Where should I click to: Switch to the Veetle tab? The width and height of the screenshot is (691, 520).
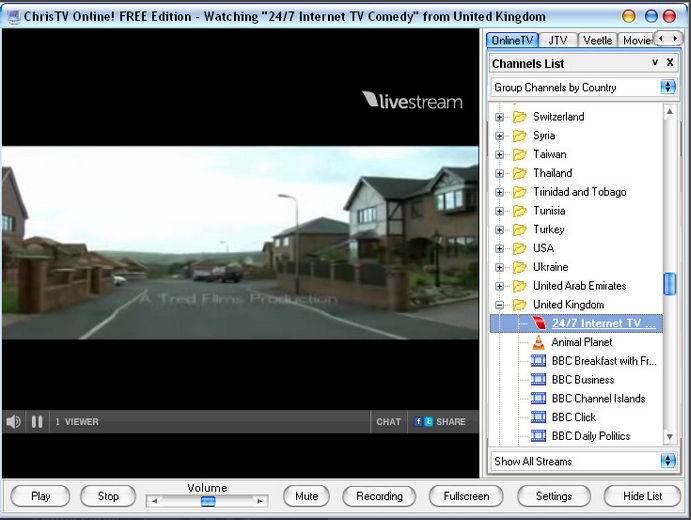tap(598, 41)
